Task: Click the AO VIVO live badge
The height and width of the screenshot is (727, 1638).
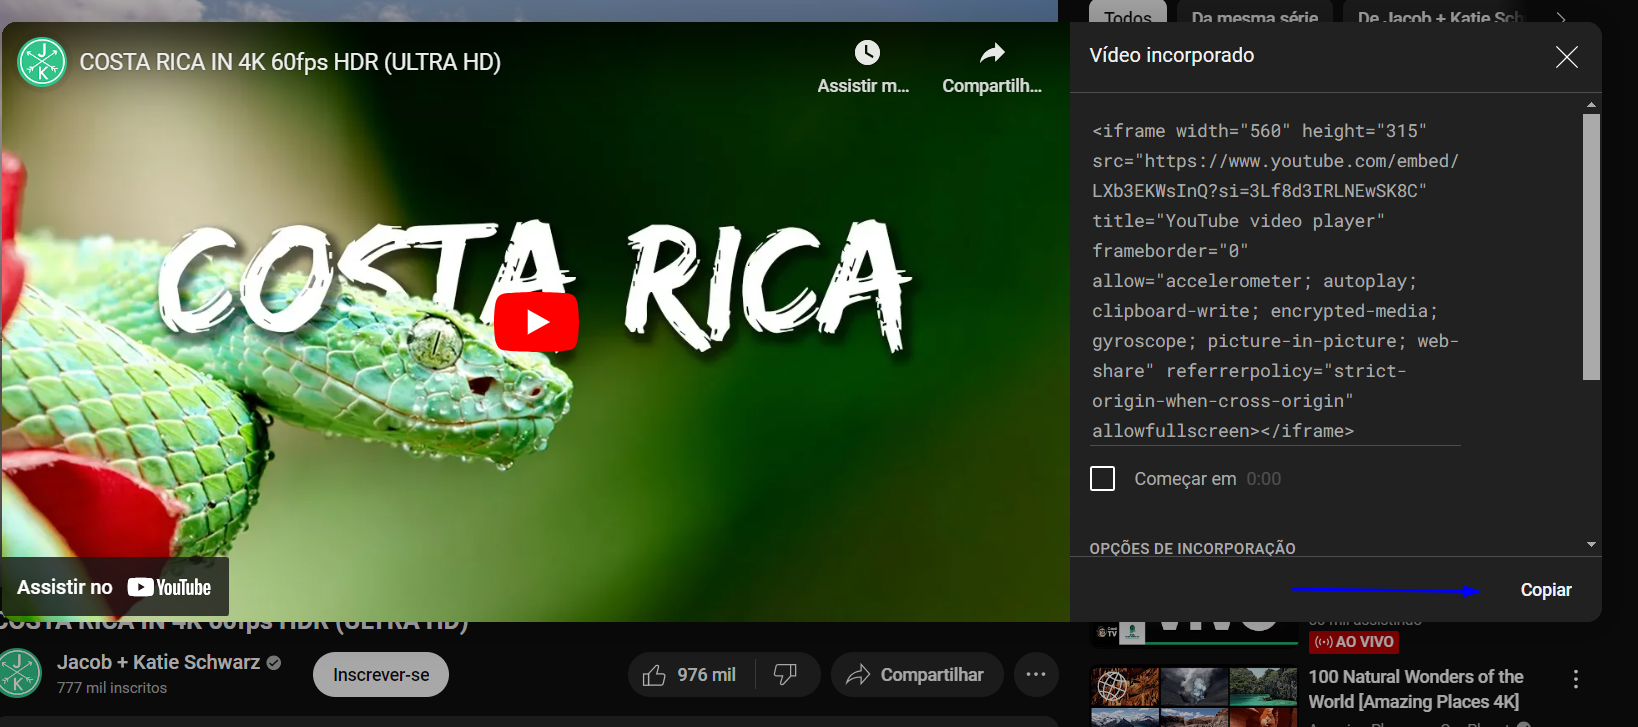Action: tap(1354, 642)
